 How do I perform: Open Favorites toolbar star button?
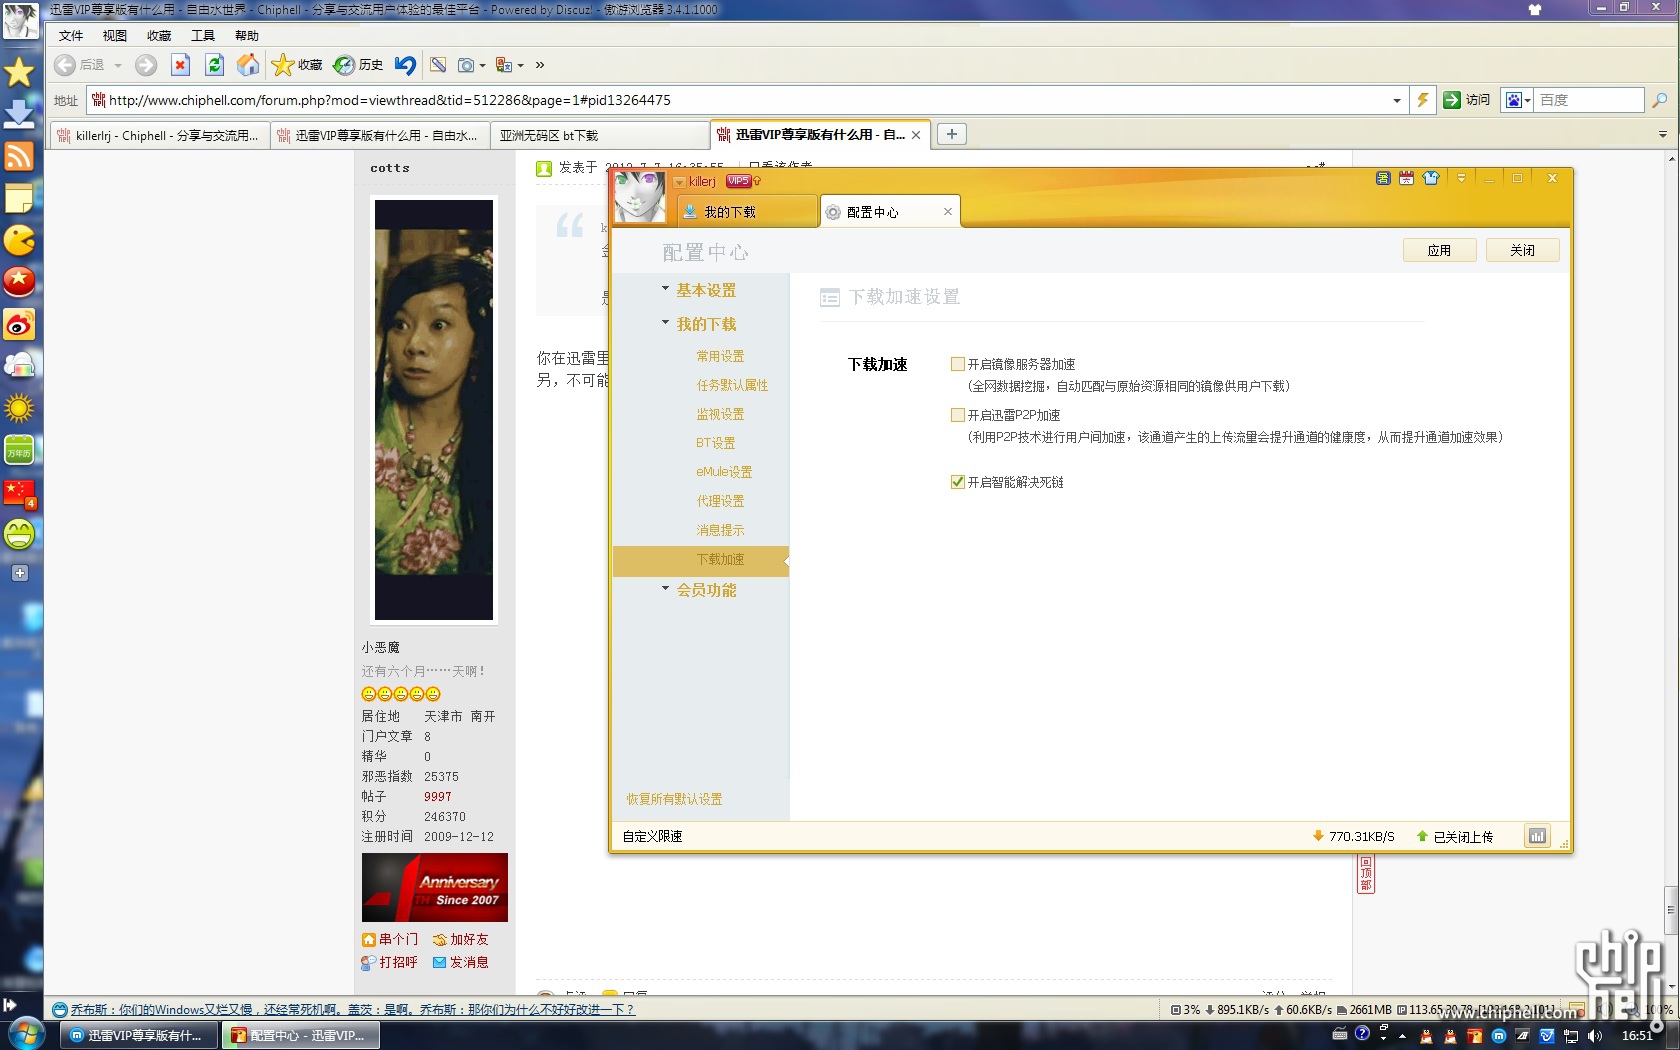coord(297,65)
